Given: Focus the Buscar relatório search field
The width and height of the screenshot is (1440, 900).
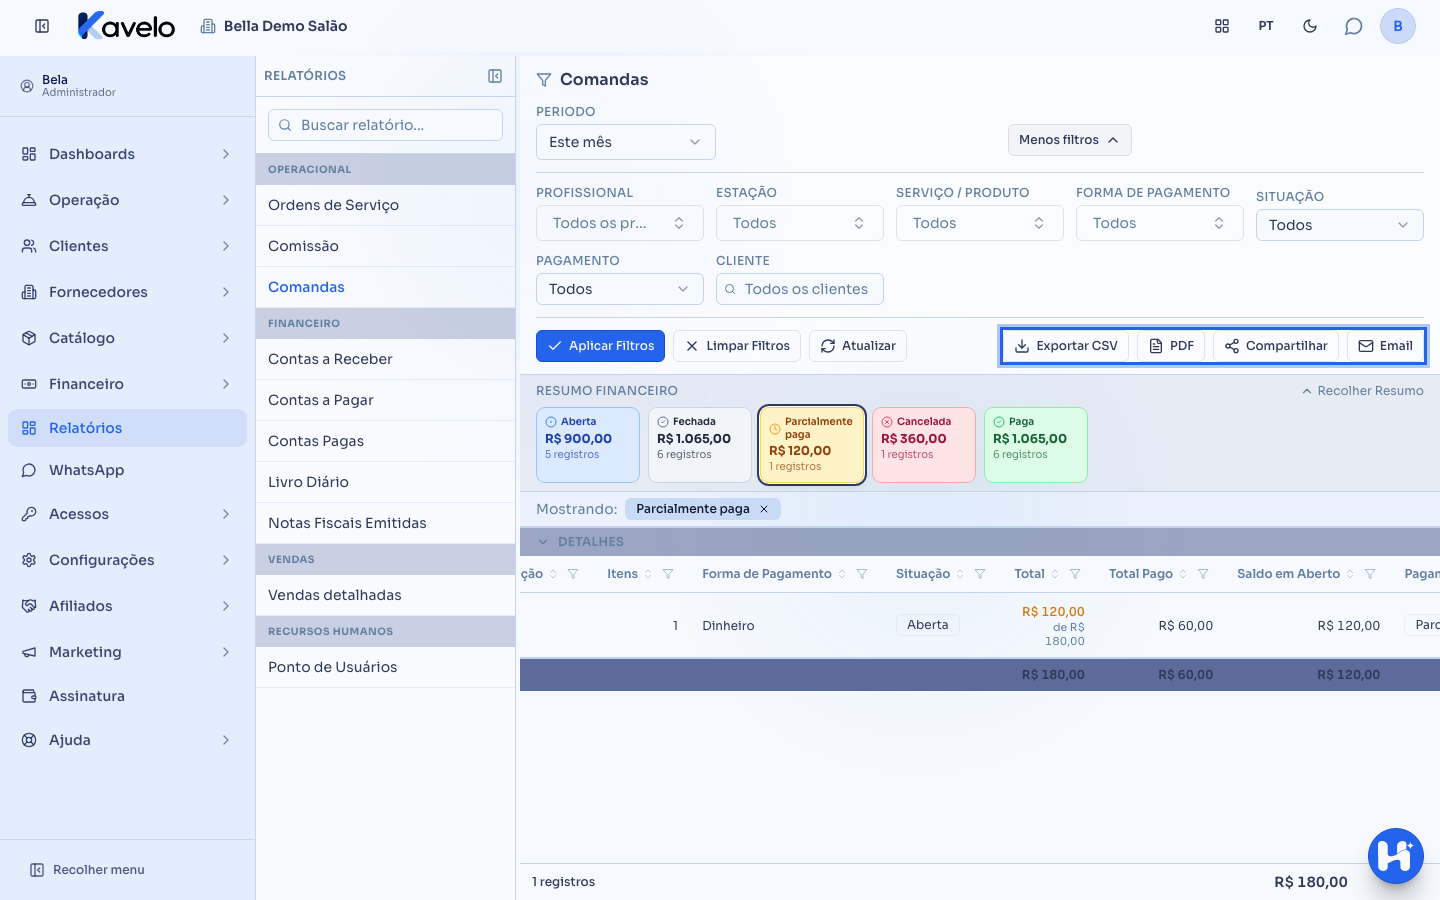Looking at the screenshot, I should pyautogui.click(x=385, y=125).
